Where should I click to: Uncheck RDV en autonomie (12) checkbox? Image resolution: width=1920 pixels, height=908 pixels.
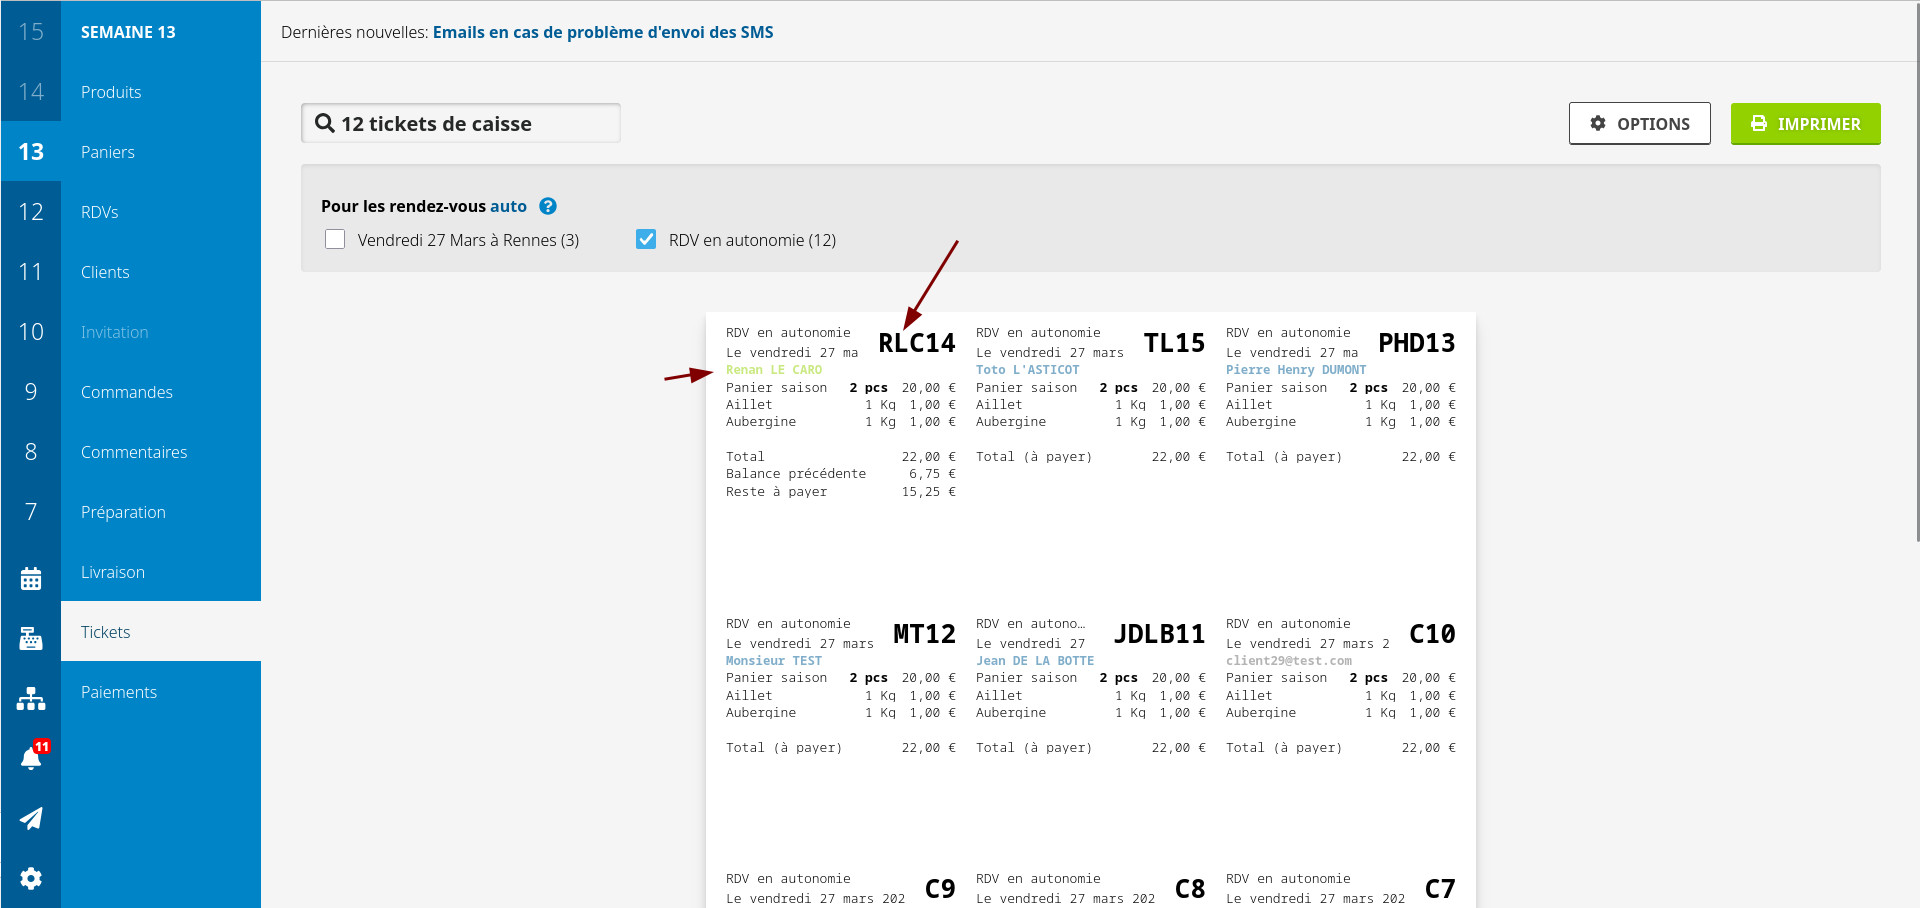[646, 240]
